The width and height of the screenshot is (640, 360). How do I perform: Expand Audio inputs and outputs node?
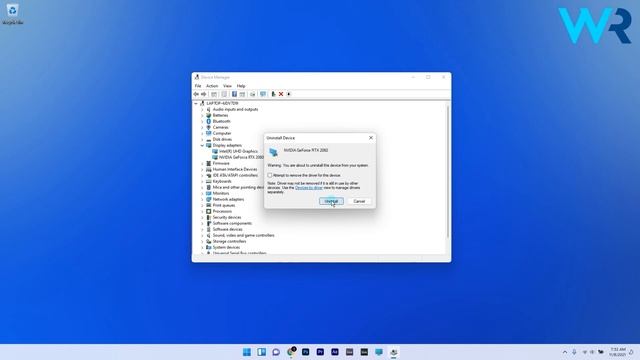pyautogui.click(x=202, y=109)
